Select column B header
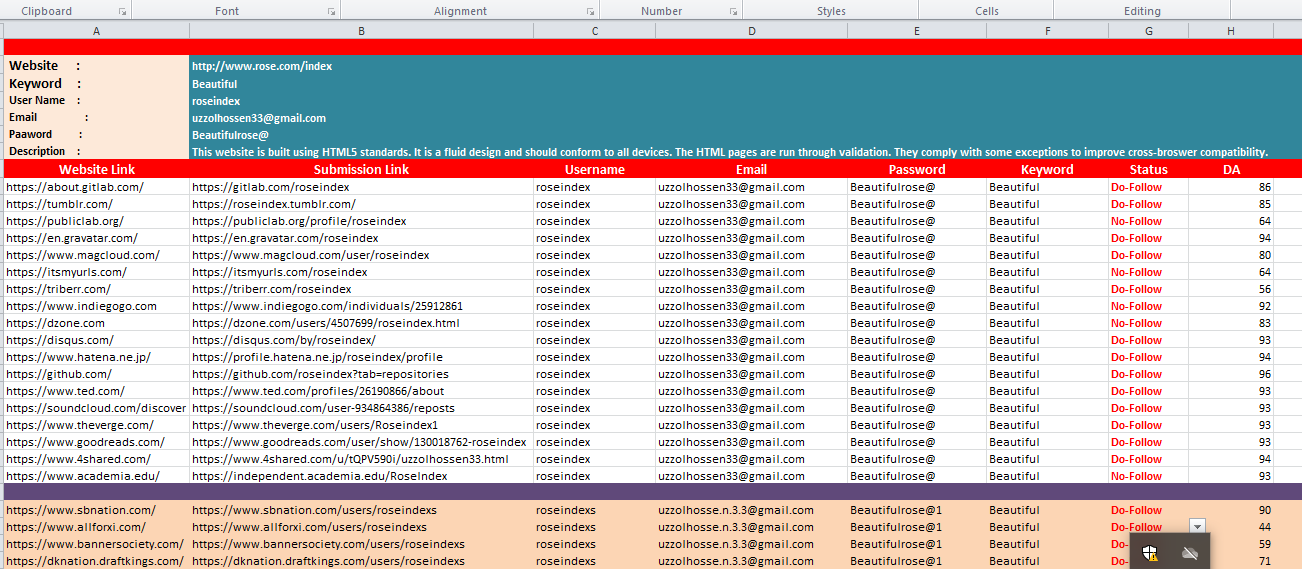 [361, 31]
